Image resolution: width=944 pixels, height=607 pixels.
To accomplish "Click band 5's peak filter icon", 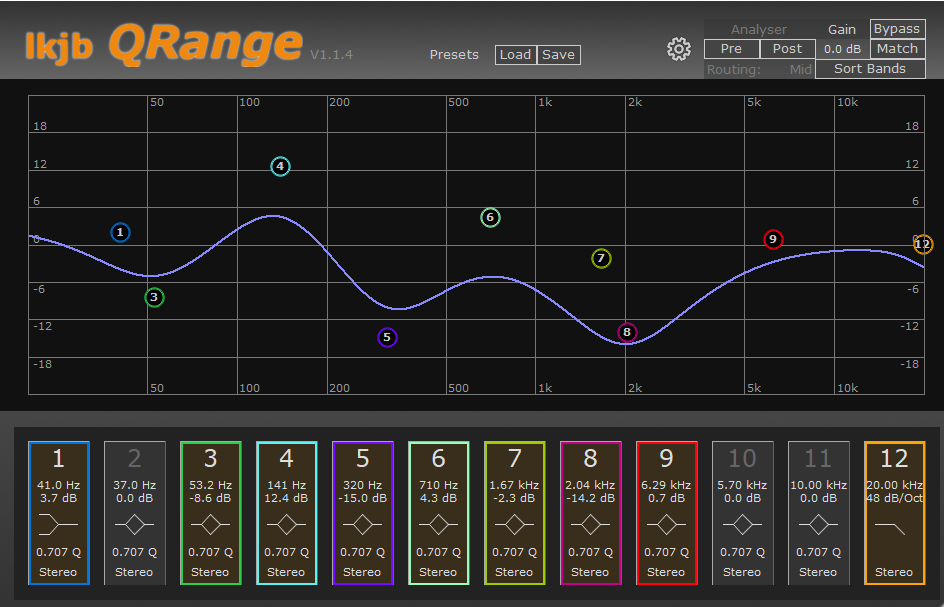I will [x=362, y=524].
